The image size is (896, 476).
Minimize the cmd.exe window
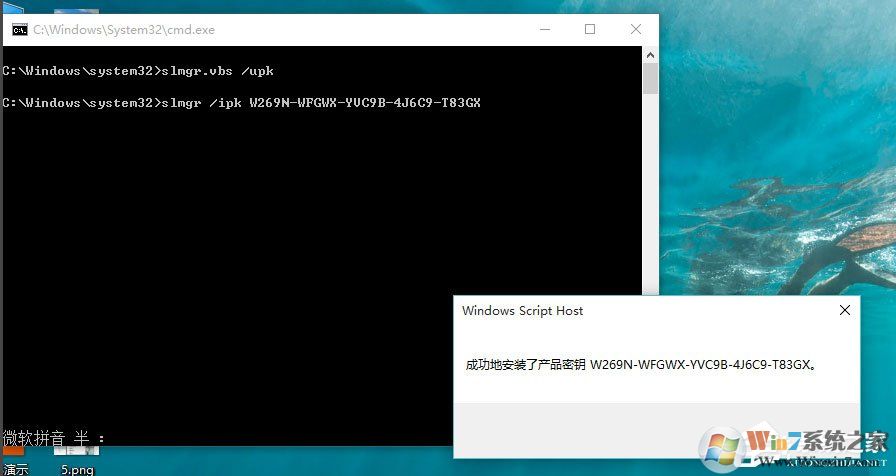click(x=545, y=29)
